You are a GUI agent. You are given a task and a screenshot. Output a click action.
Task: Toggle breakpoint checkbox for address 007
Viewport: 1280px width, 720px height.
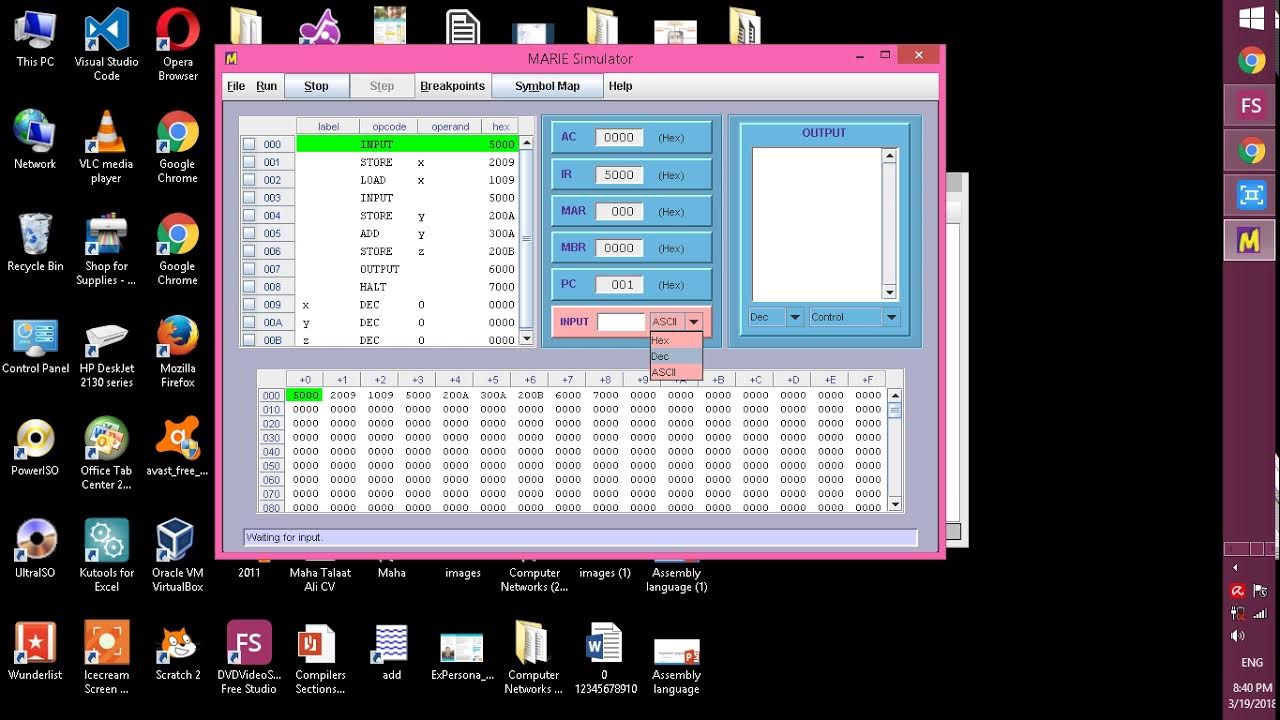pos(249,269)
